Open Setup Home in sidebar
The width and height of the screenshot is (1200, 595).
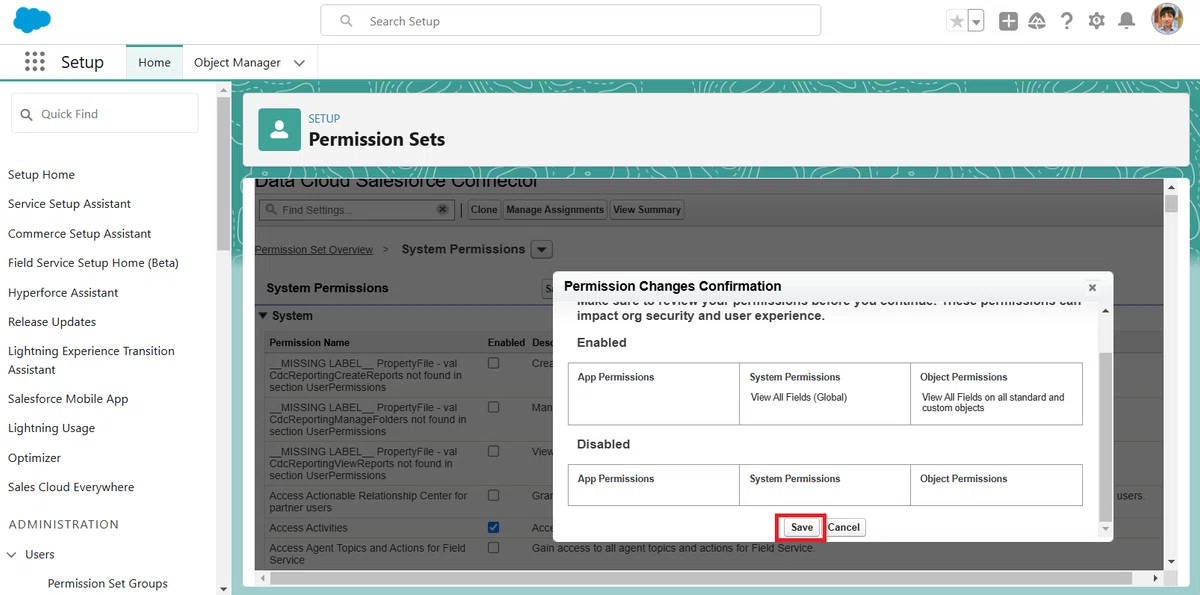click(x=41, y=175)
